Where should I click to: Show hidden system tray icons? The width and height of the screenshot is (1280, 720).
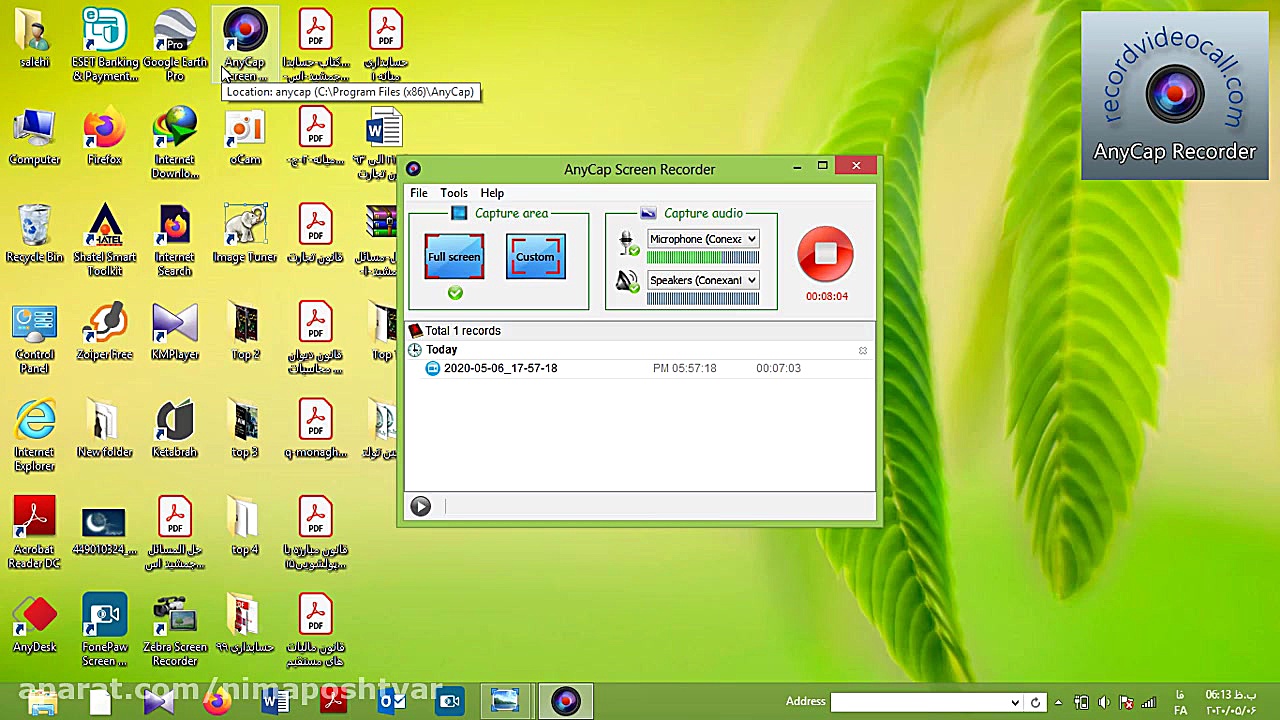point(1058,702)
